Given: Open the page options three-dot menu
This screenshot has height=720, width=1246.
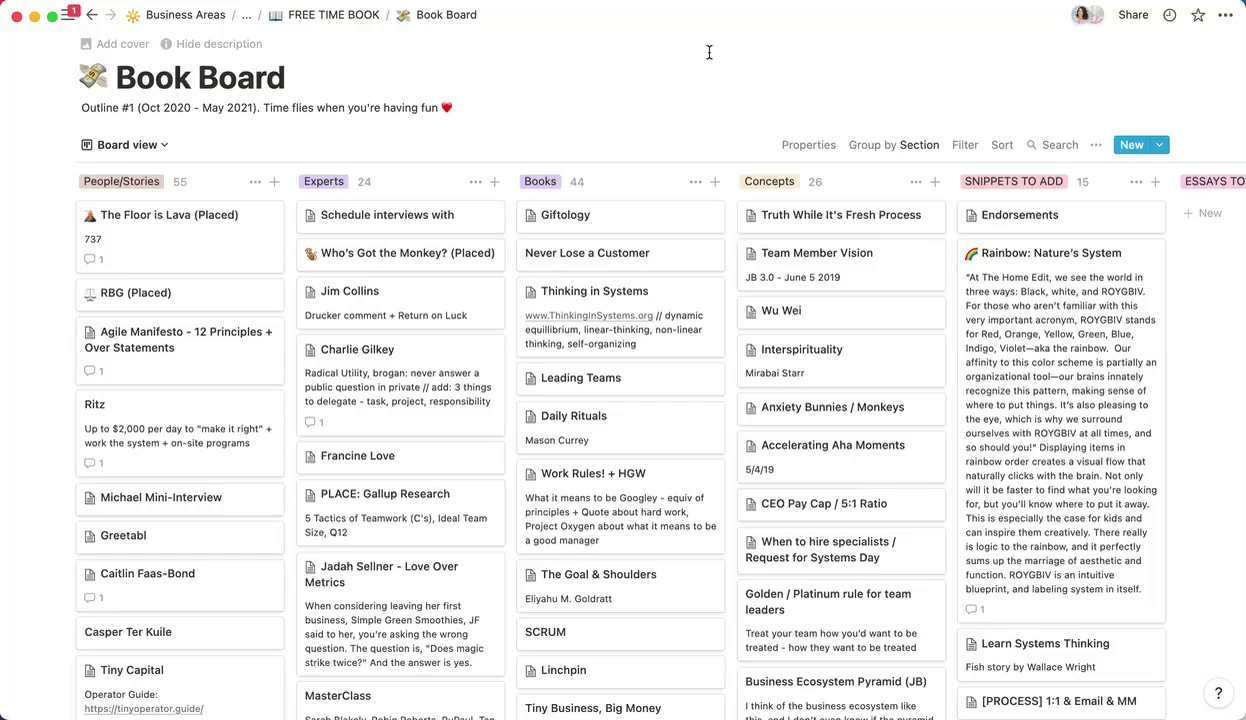Looking at the screenshot, I should click(1225, 15).
